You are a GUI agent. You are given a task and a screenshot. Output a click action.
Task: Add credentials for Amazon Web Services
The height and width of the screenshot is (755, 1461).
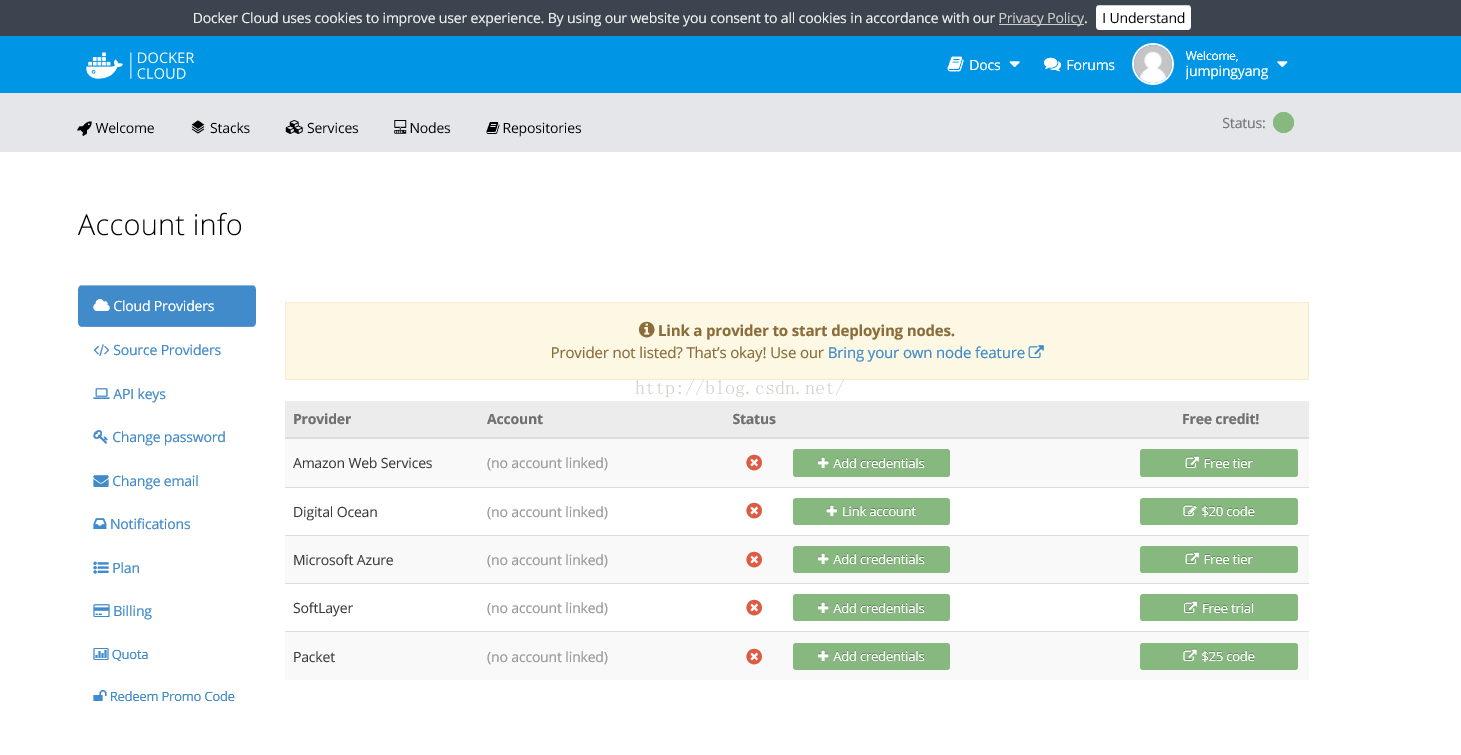[871, 463]
